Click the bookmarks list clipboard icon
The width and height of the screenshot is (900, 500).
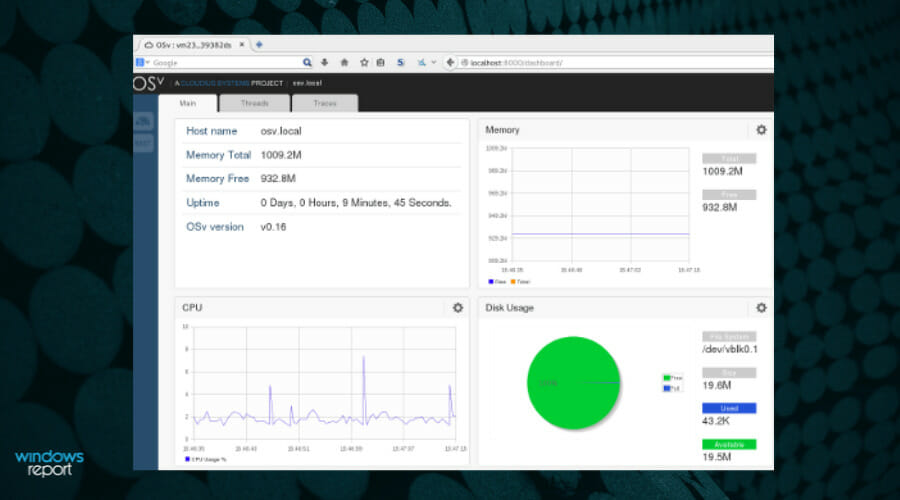coord(381,63)
